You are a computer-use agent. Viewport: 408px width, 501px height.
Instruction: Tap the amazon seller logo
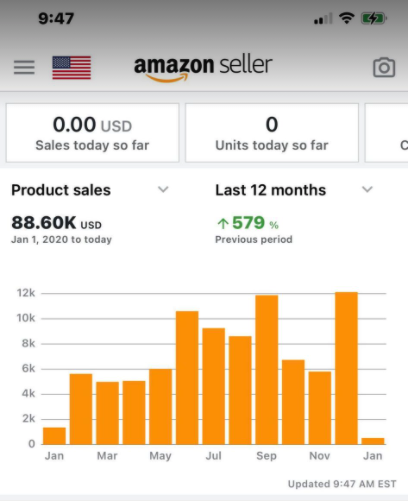click(203, 68)
